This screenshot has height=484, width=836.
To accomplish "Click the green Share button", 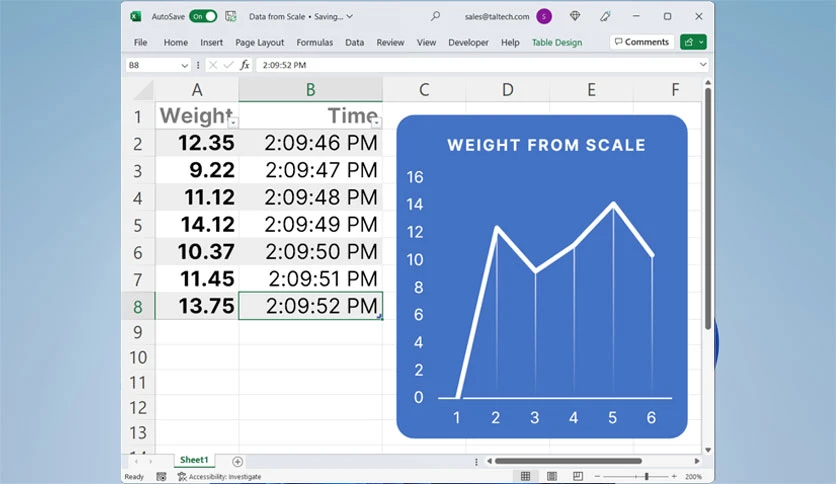I will coord(689,42).
